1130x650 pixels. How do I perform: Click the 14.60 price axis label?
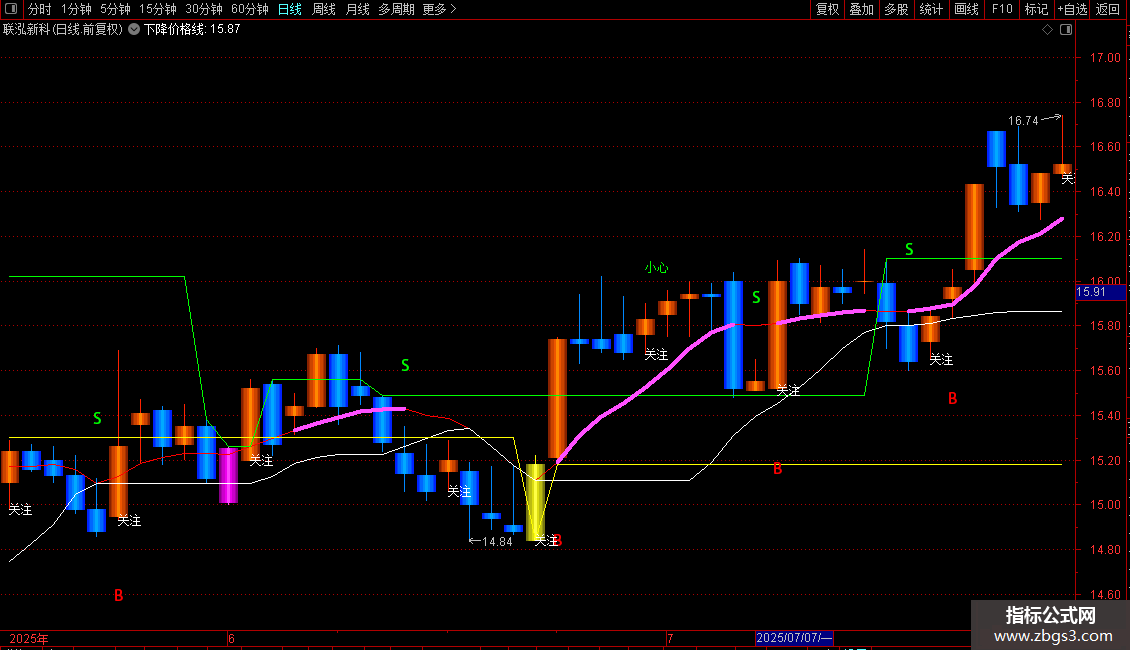[1105, 595]
